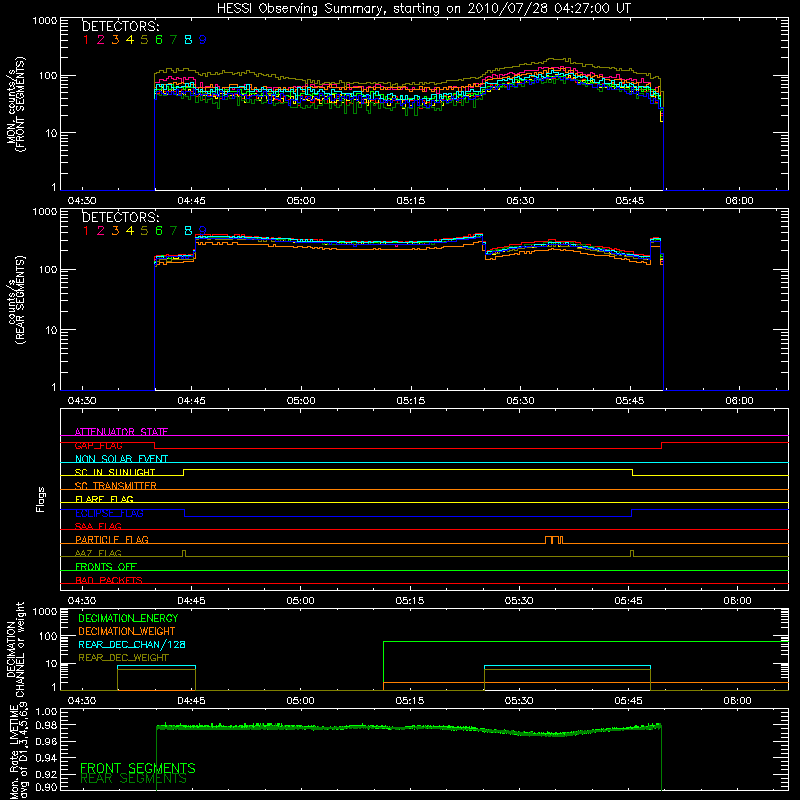Click detector 3 in front segments legend
This screenshot has height=800, width=800.
(115, 40)
